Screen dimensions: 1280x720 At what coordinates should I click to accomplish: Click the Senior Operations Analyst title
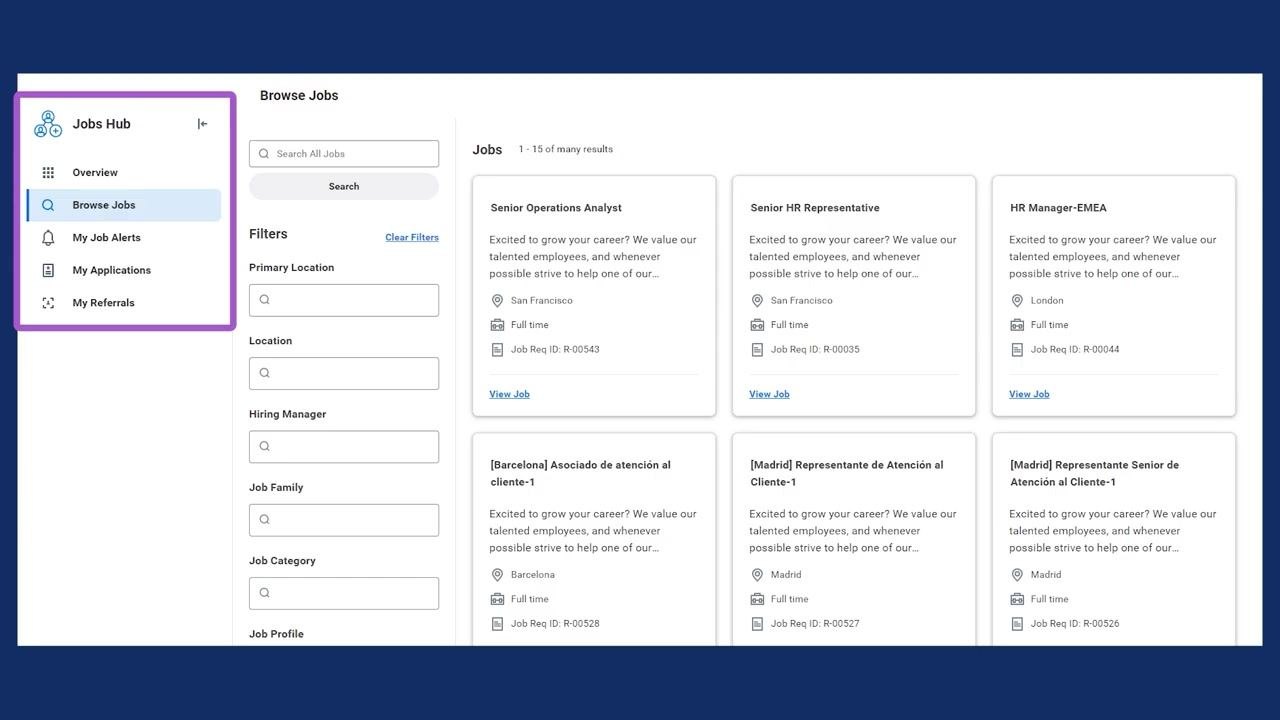tap(556, 208)
